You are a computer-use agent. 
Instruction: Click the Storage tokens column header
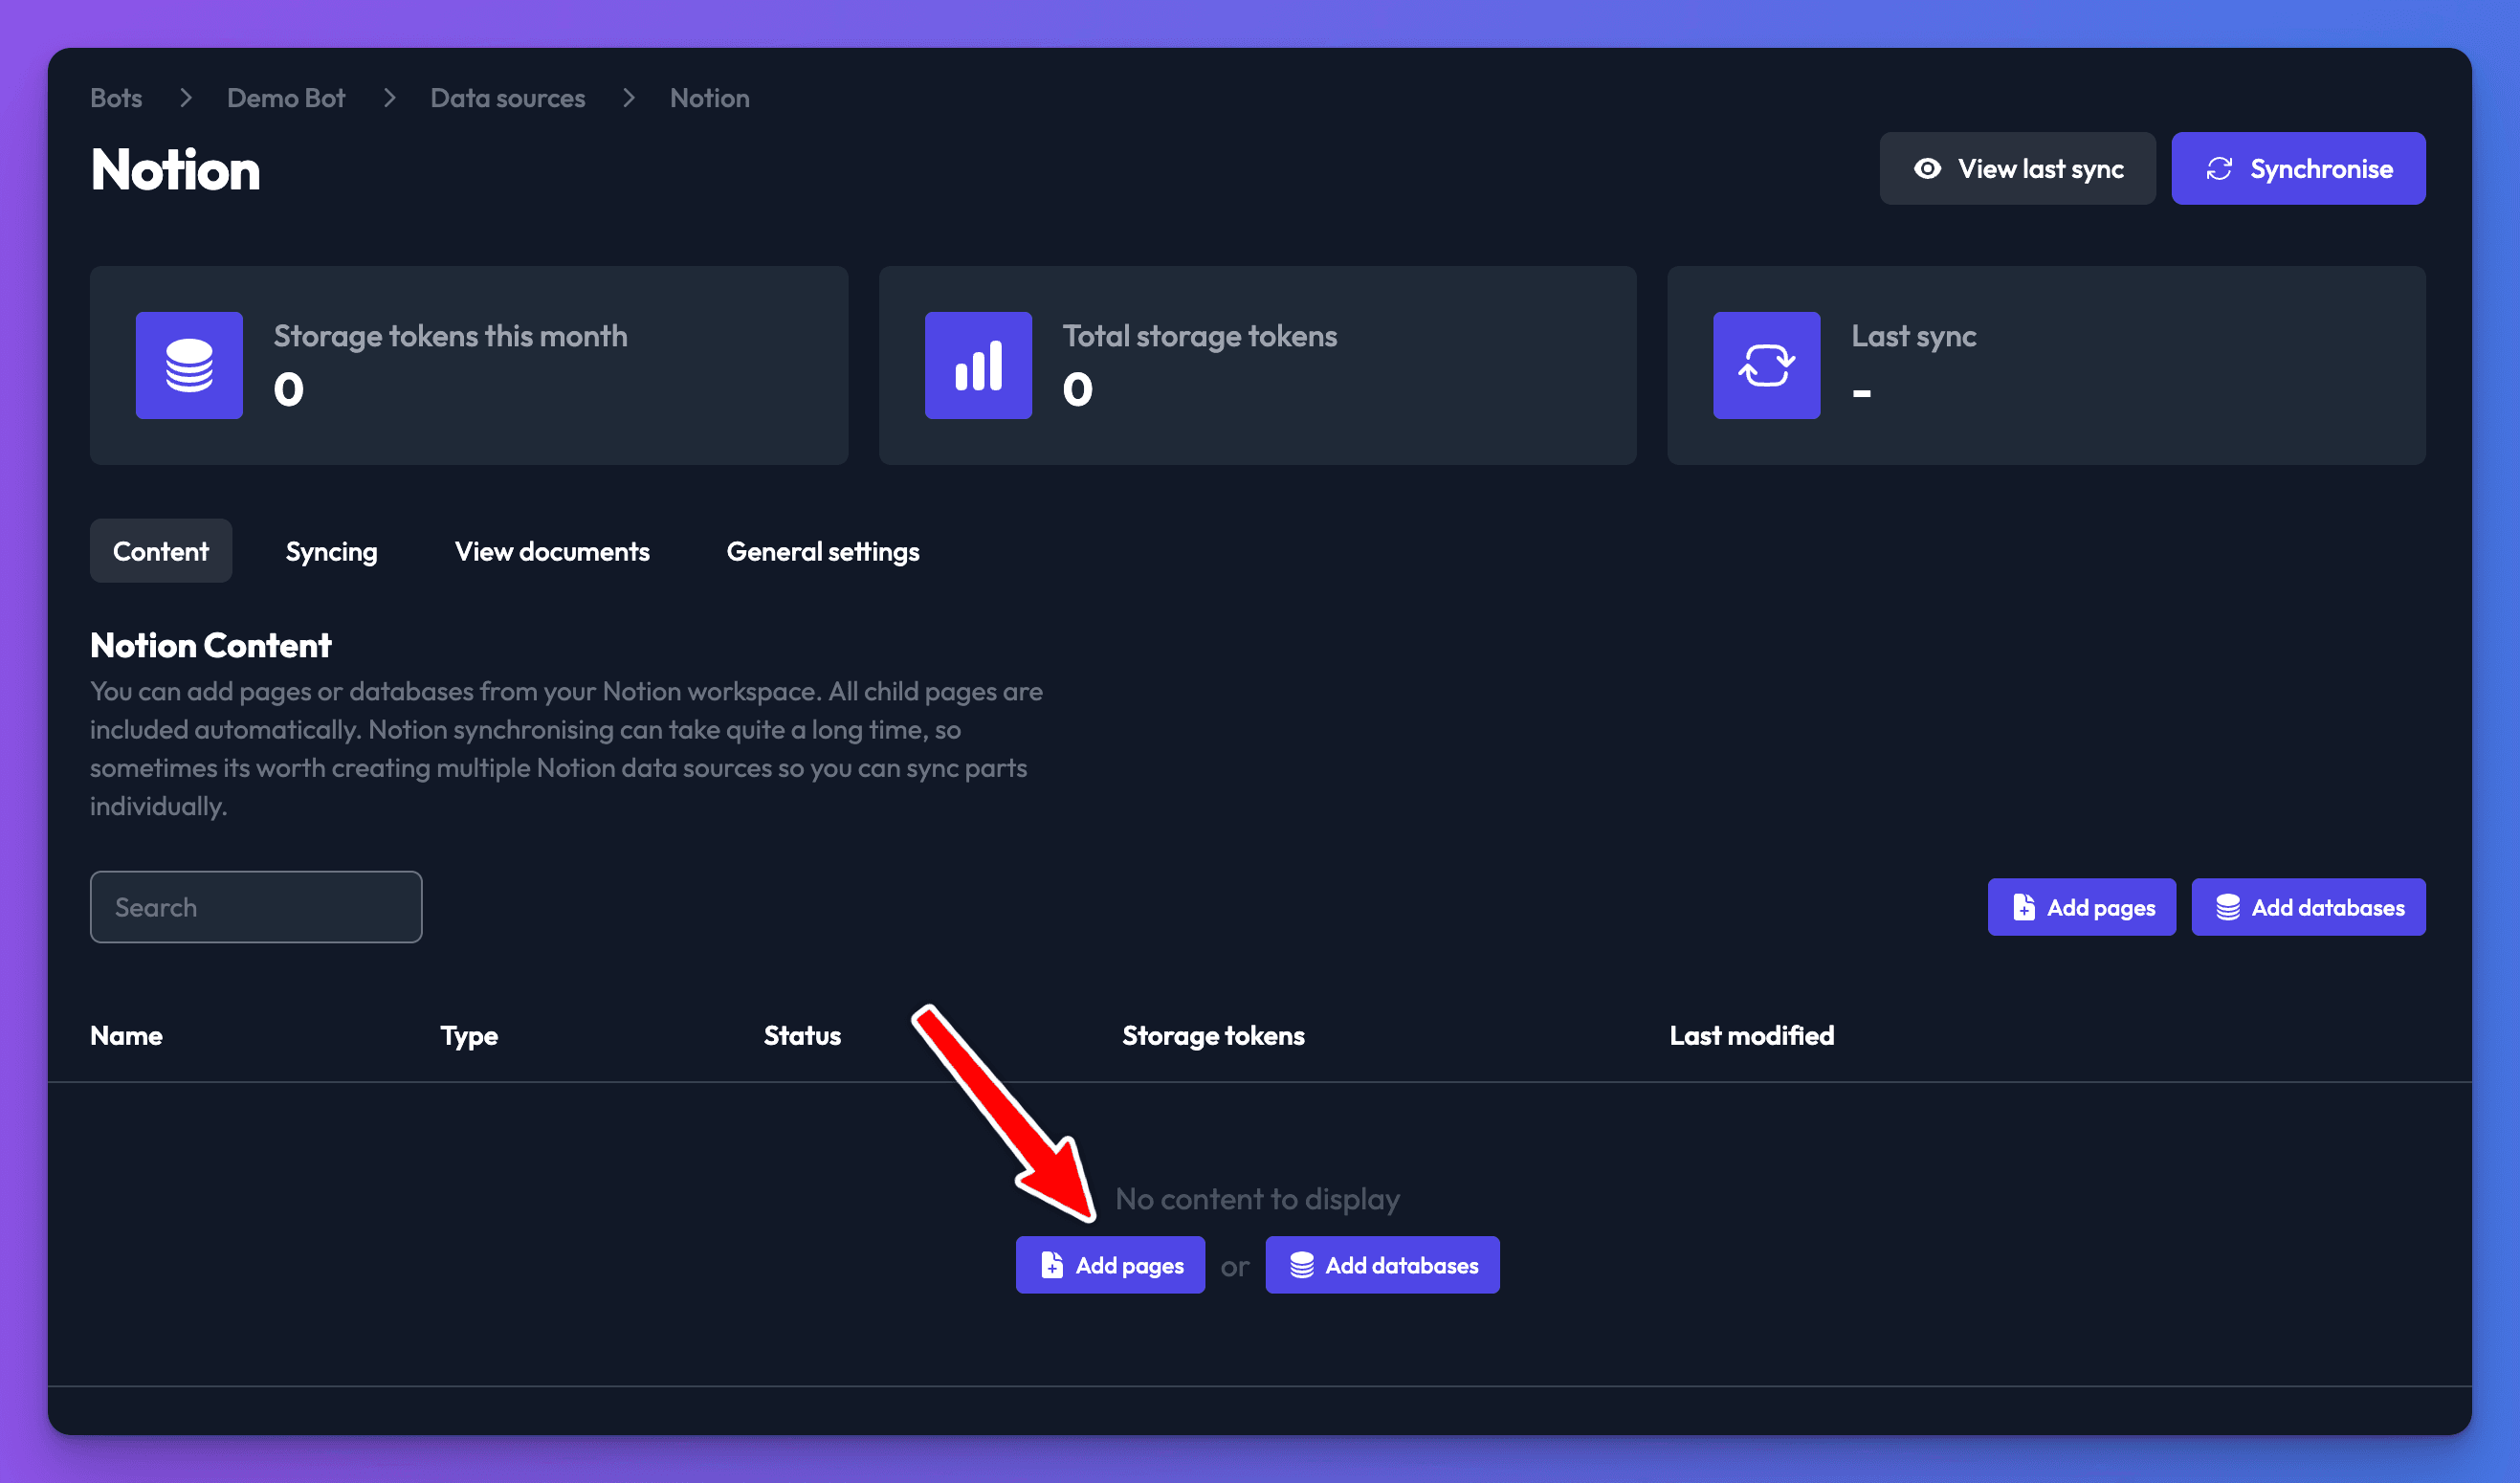[x=1213, y=1035]
